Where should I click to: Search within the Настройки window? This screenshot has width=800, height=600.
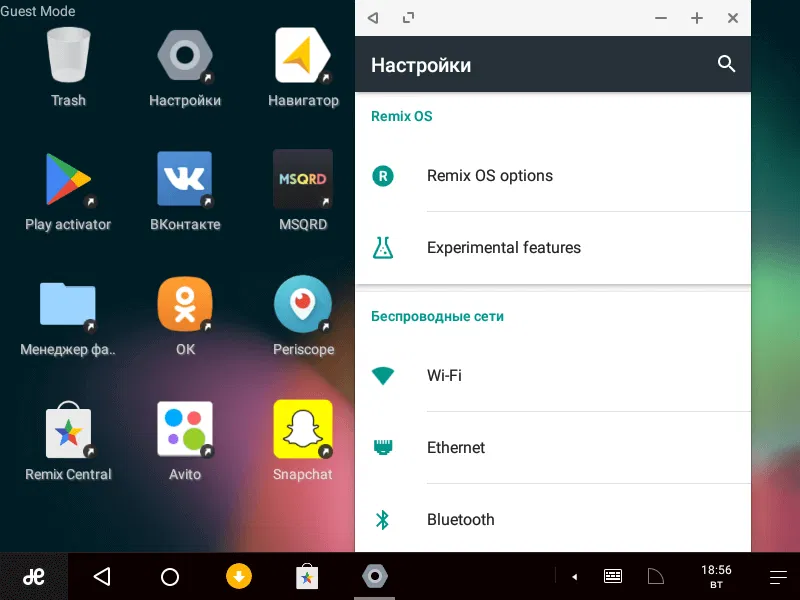coord(727,64)
